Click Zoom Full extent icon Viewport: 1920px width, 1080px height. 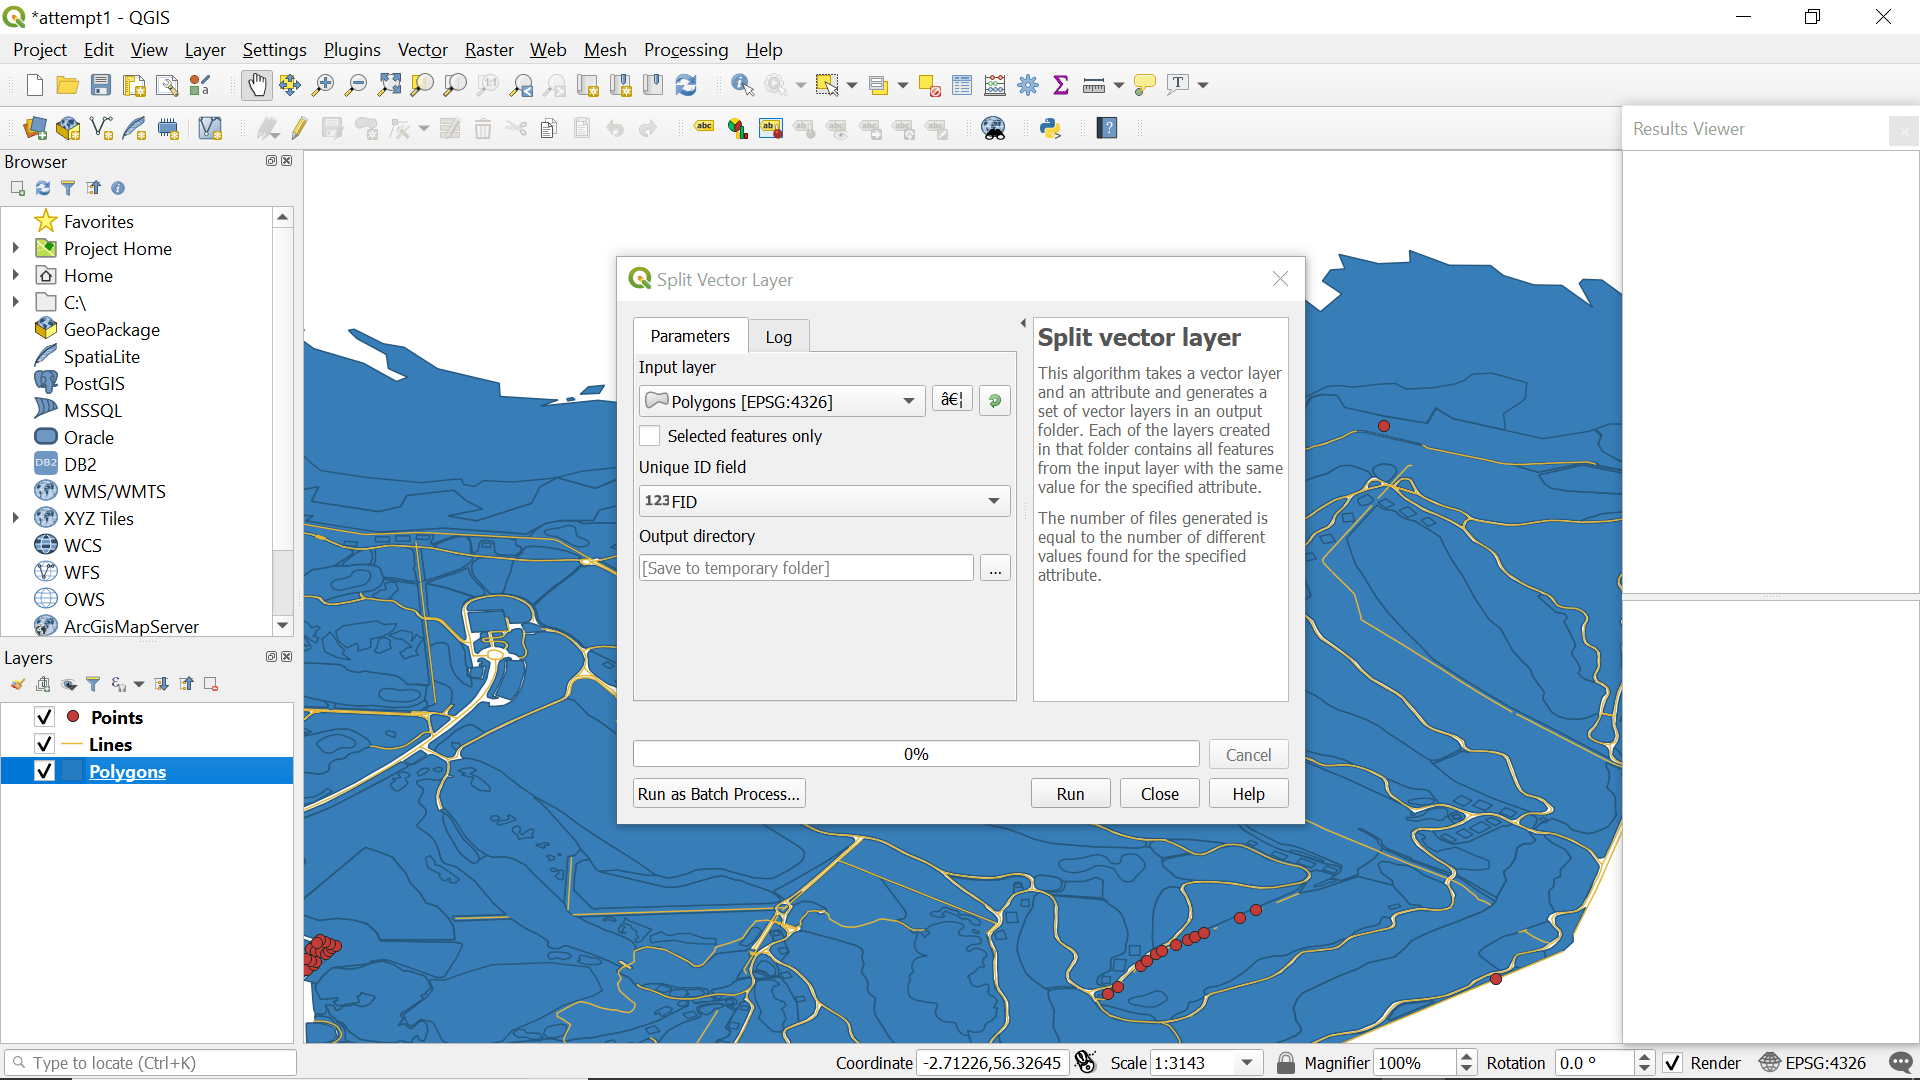[x=389, y=86]
